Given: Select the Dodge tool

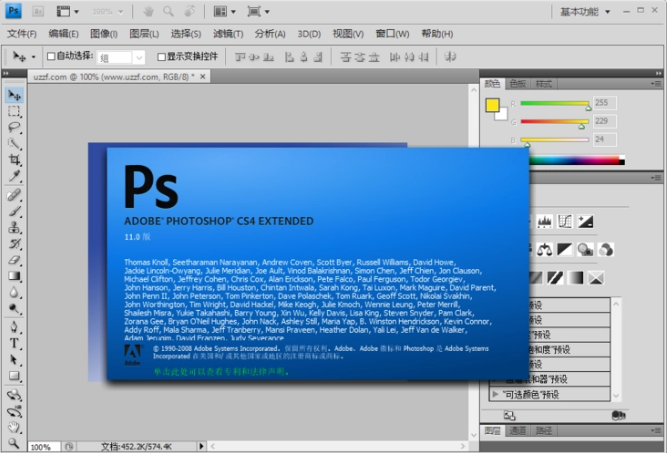Looking at the screenshot, I should pyautogui.click(x=14, y=309).
